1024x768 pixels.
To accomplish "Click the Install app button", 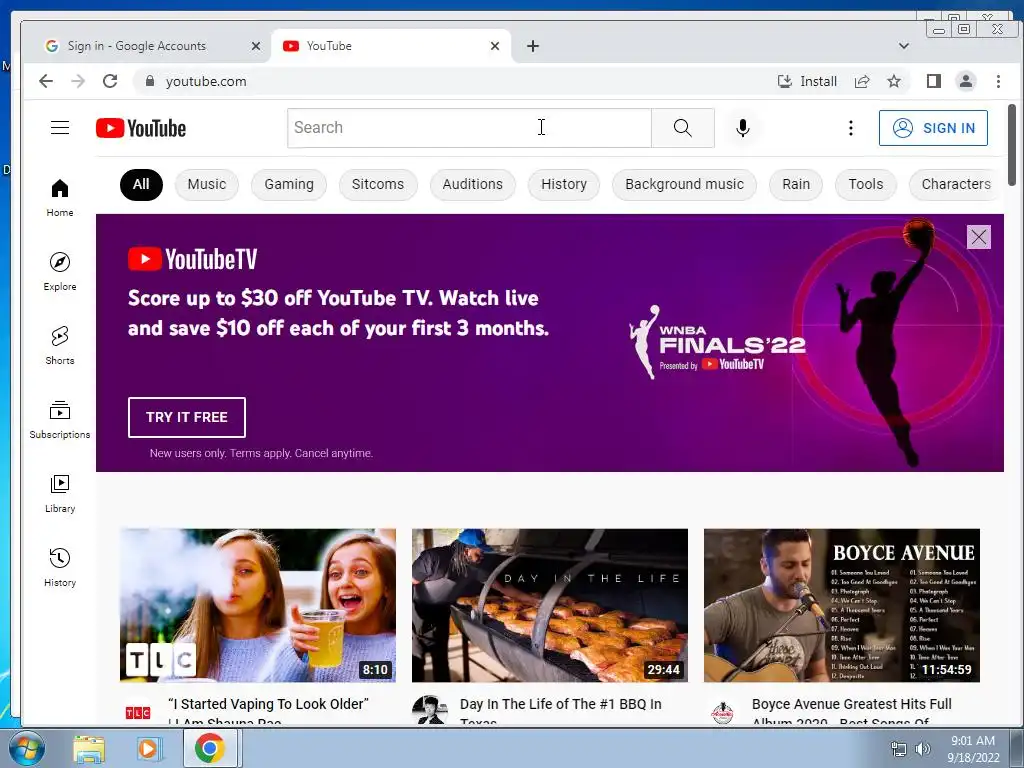I will coord(807,81).
